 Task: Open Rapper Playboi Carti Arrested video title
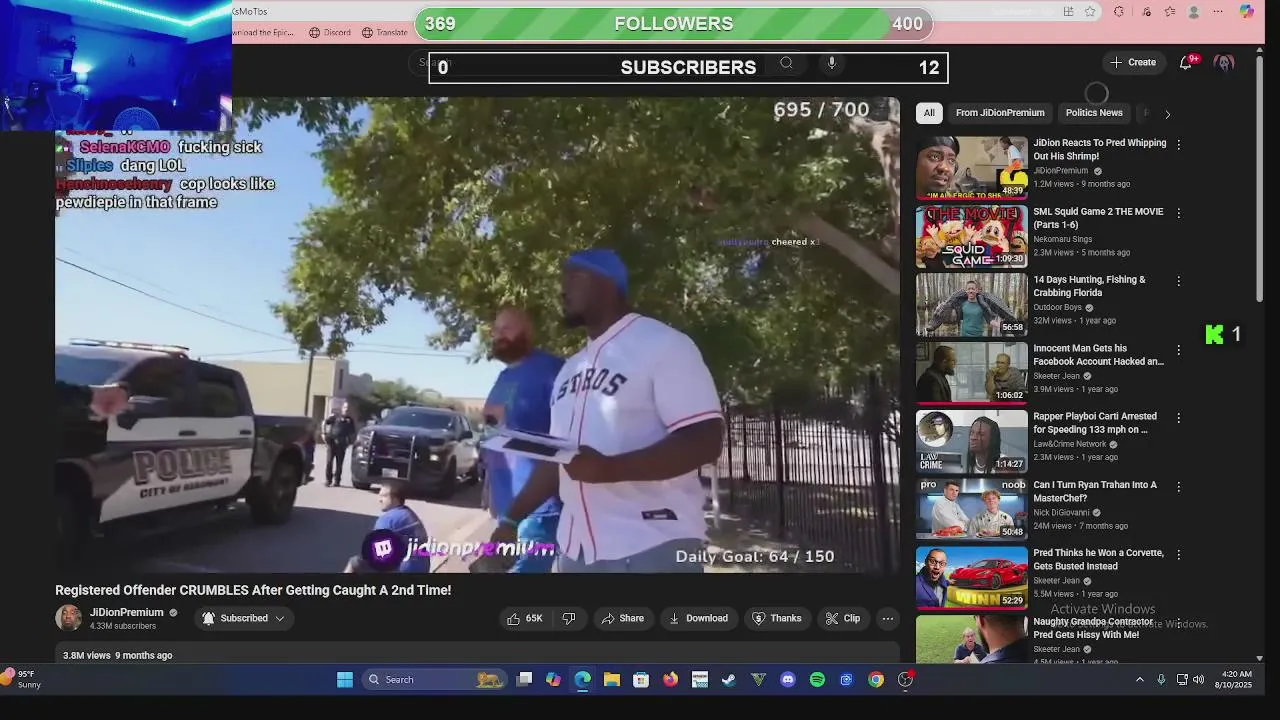[x=1095, y=423]
